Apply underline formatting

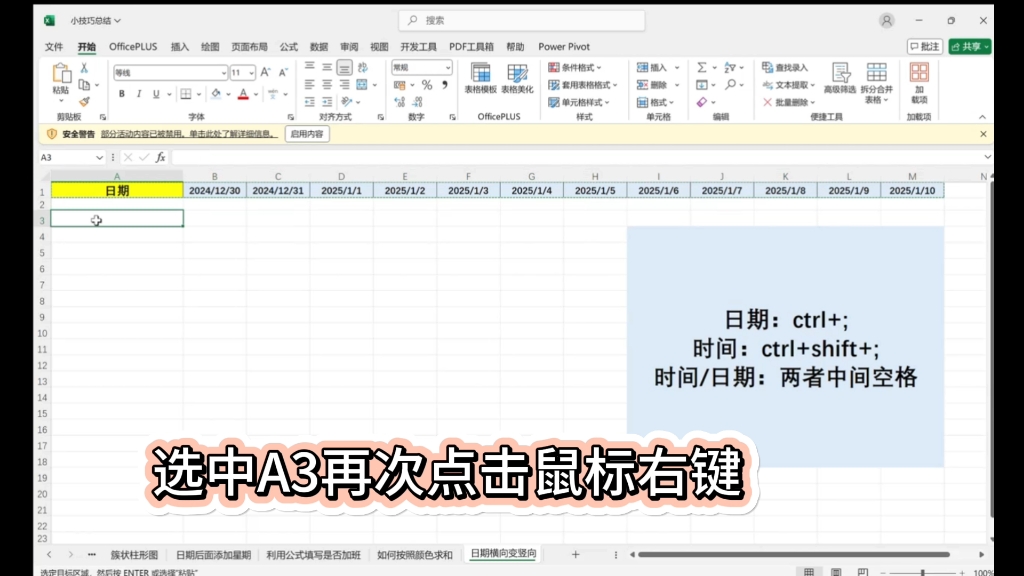(x=156, y=94)
